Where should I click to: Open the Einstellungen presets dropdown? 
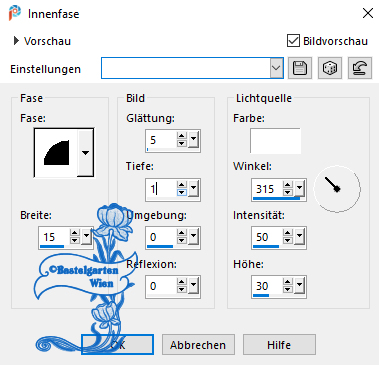coord(276,68)
